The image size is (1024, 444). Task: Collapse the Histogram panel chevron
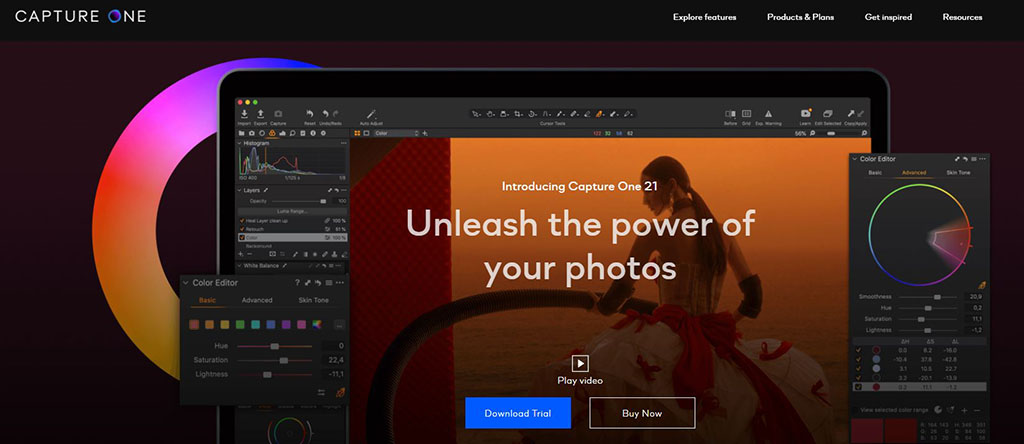[240, 143]
